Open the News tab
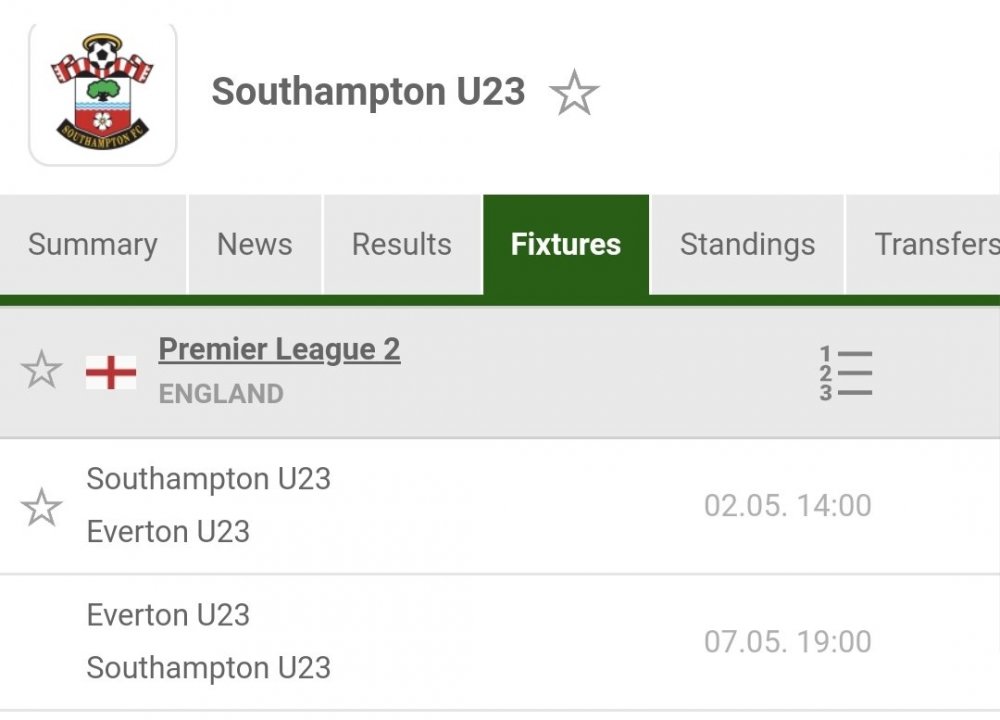 tap(255, 245)
